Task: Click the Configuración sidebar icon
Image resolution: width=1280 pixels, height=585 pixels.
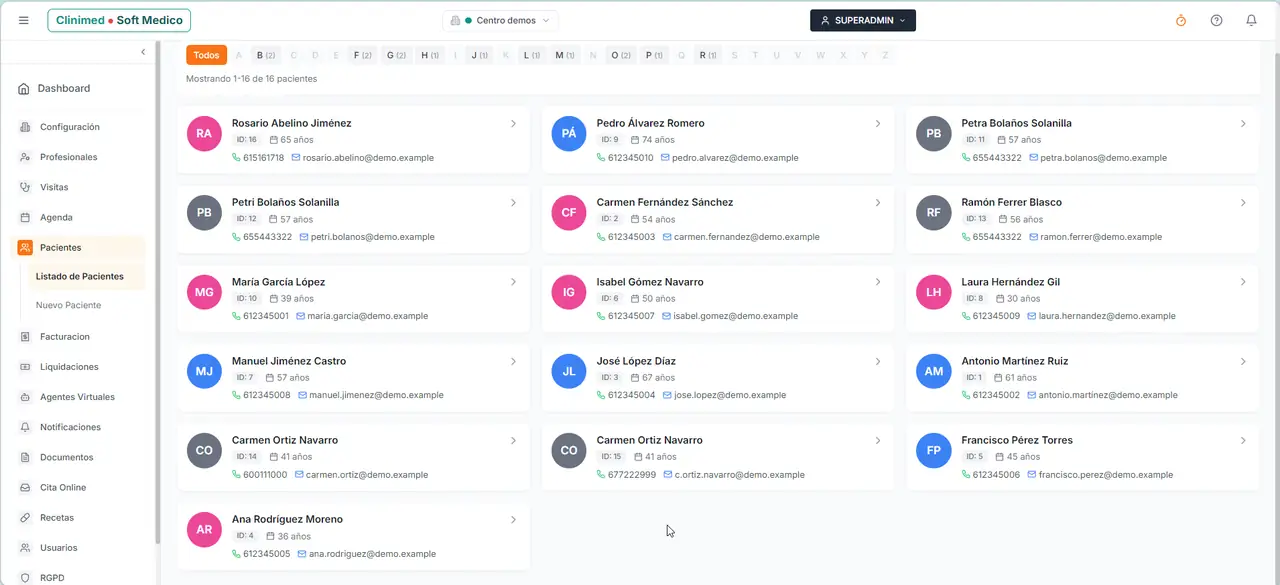Action: pos(25,127)
